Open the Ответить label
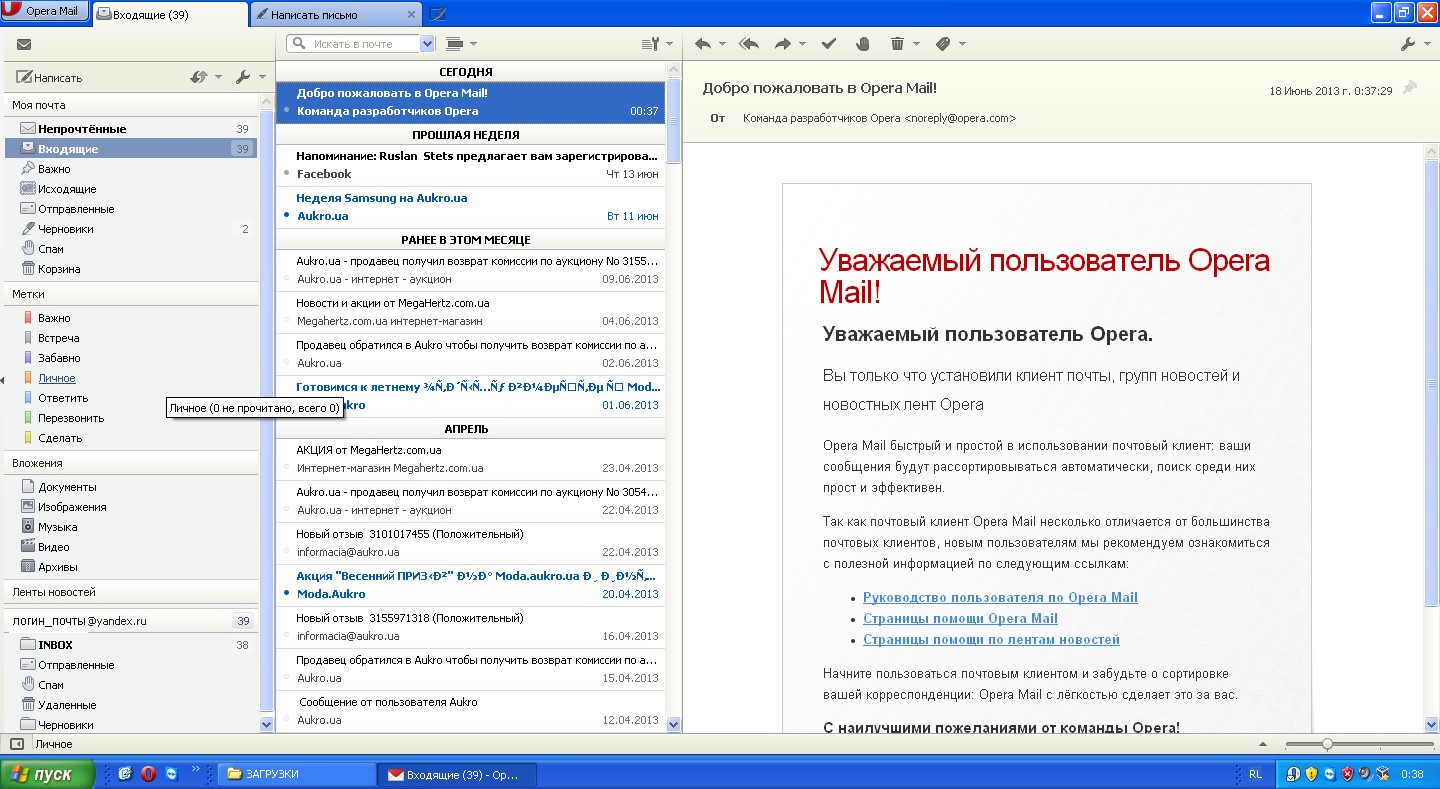 click(63, 398)
